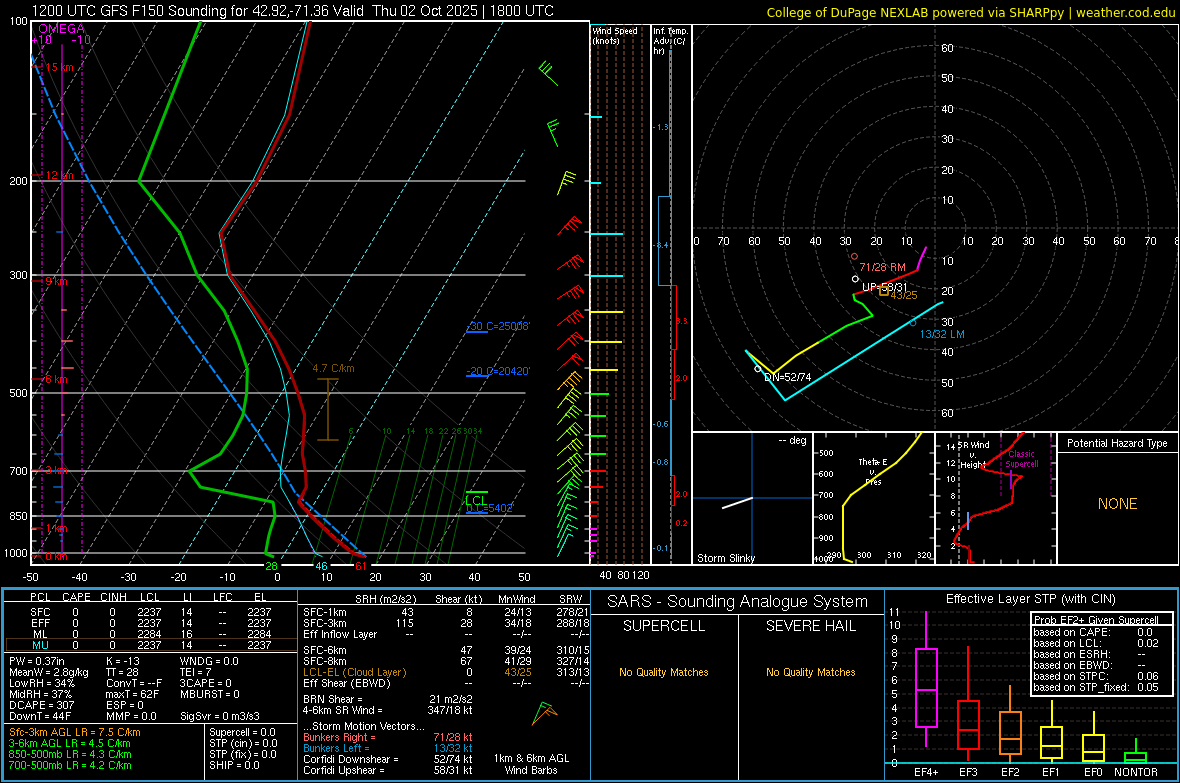The width and height of the screenshot is (1180, 783).
Task: Open the weather.cod.edu NEXLAB credit text
Action: (x=970, y=12)
